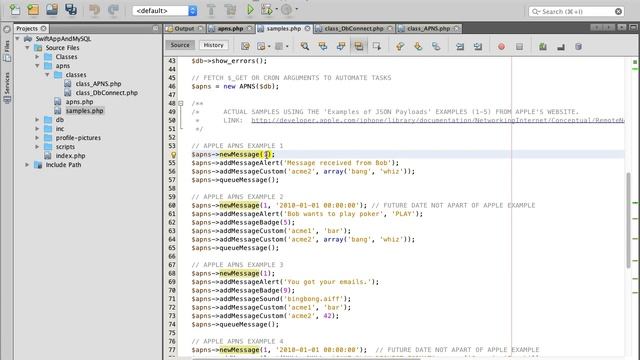Open the <default> configuration combo box
The width and height of the screenshot is (640, 360).
pos(164,11)
